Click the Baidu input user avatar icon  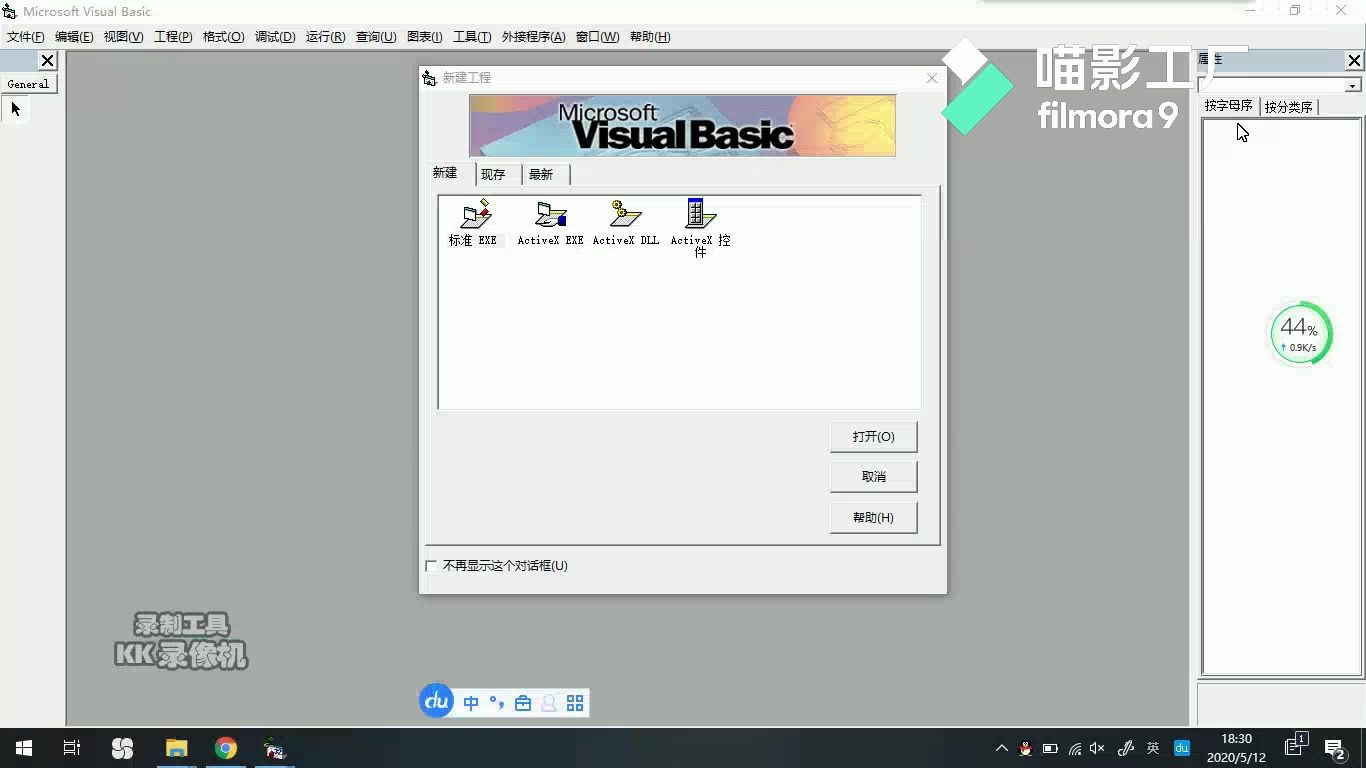pyautogui.click(x=548, y=703)
